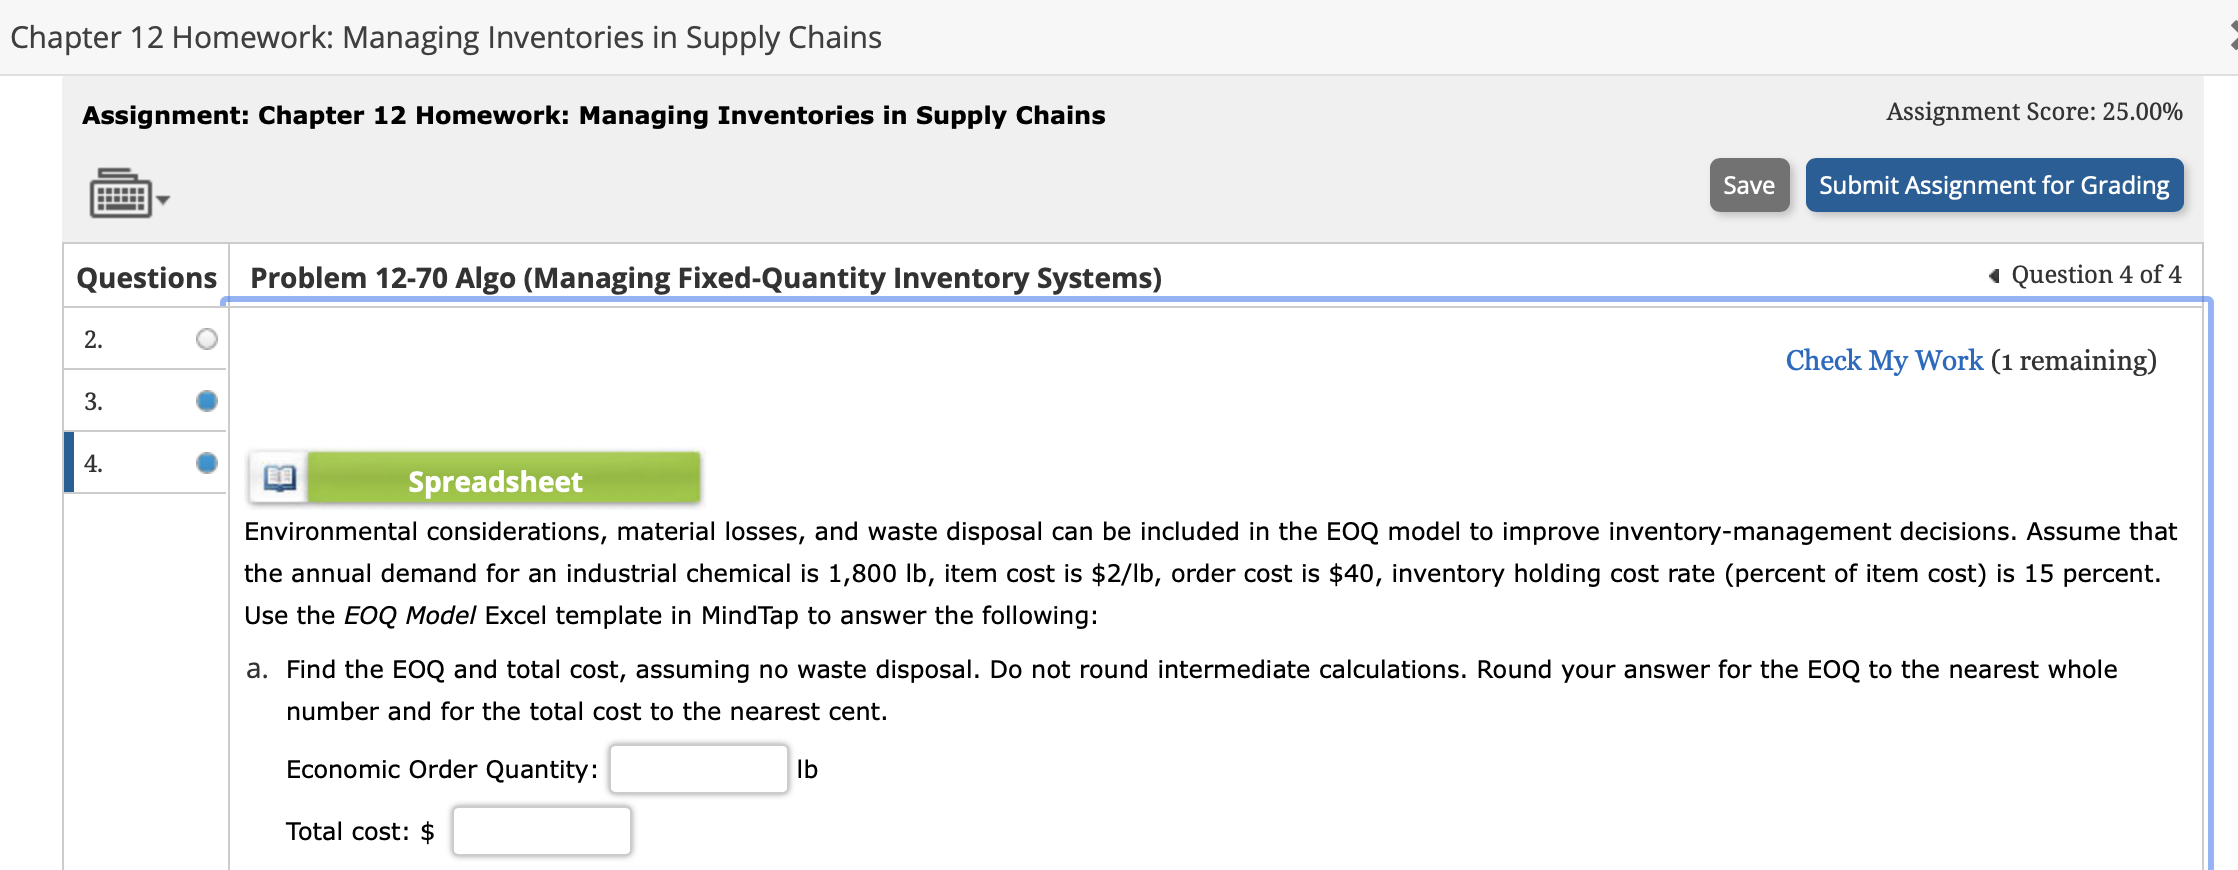Click the previous question arrow icon
Screen dimensions: 2238x870
pos(1993,276)
